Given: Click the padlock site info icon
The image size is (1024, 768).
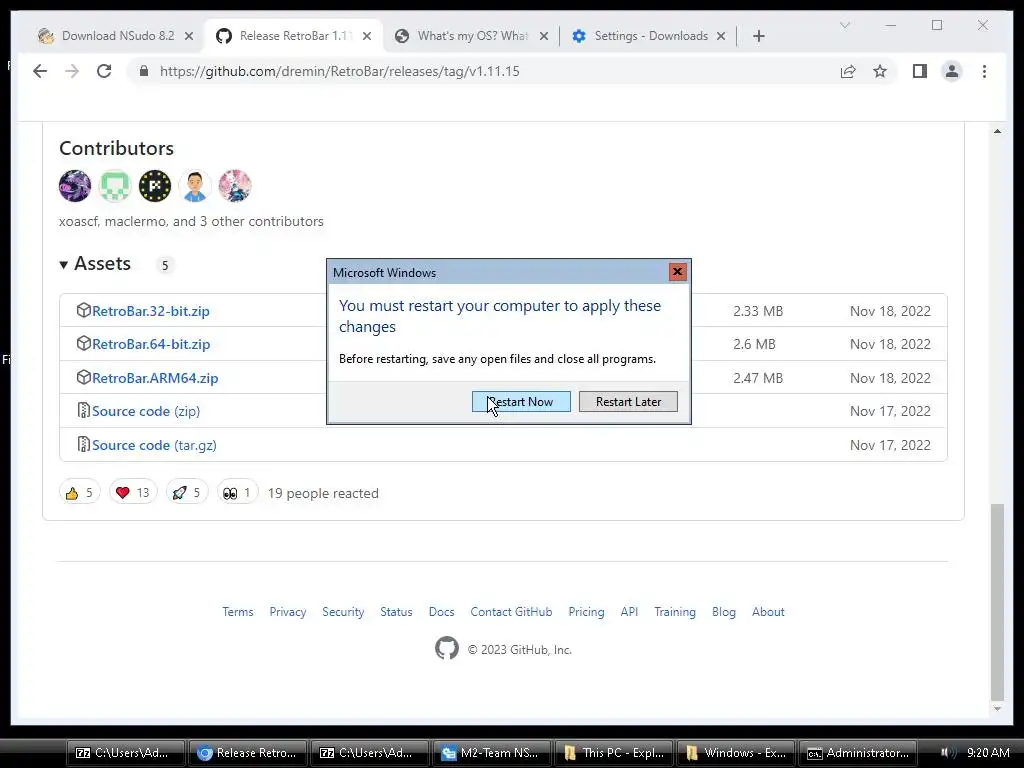Looking at the screenshot, I should [x=144, y=71].
